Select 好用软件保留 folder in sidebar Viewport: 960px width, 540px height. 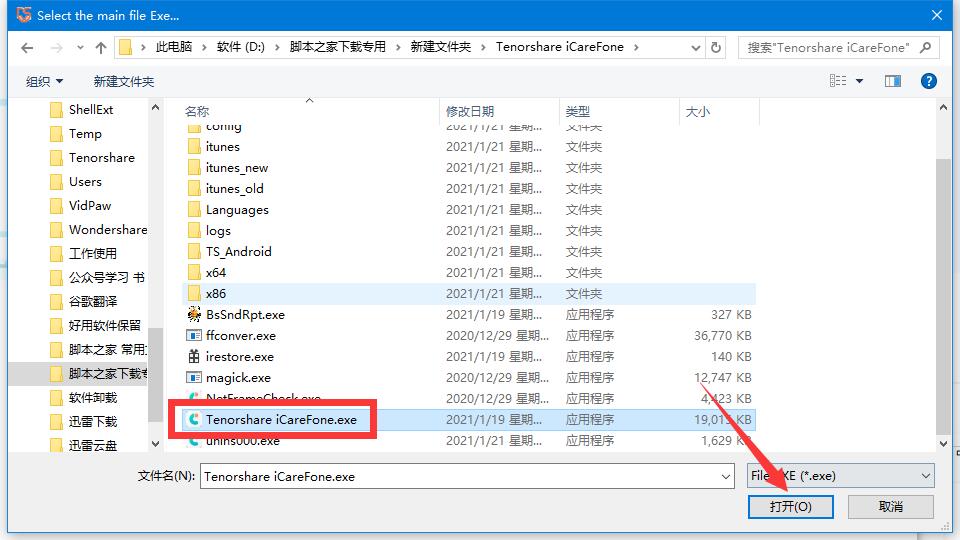(105, 325)
